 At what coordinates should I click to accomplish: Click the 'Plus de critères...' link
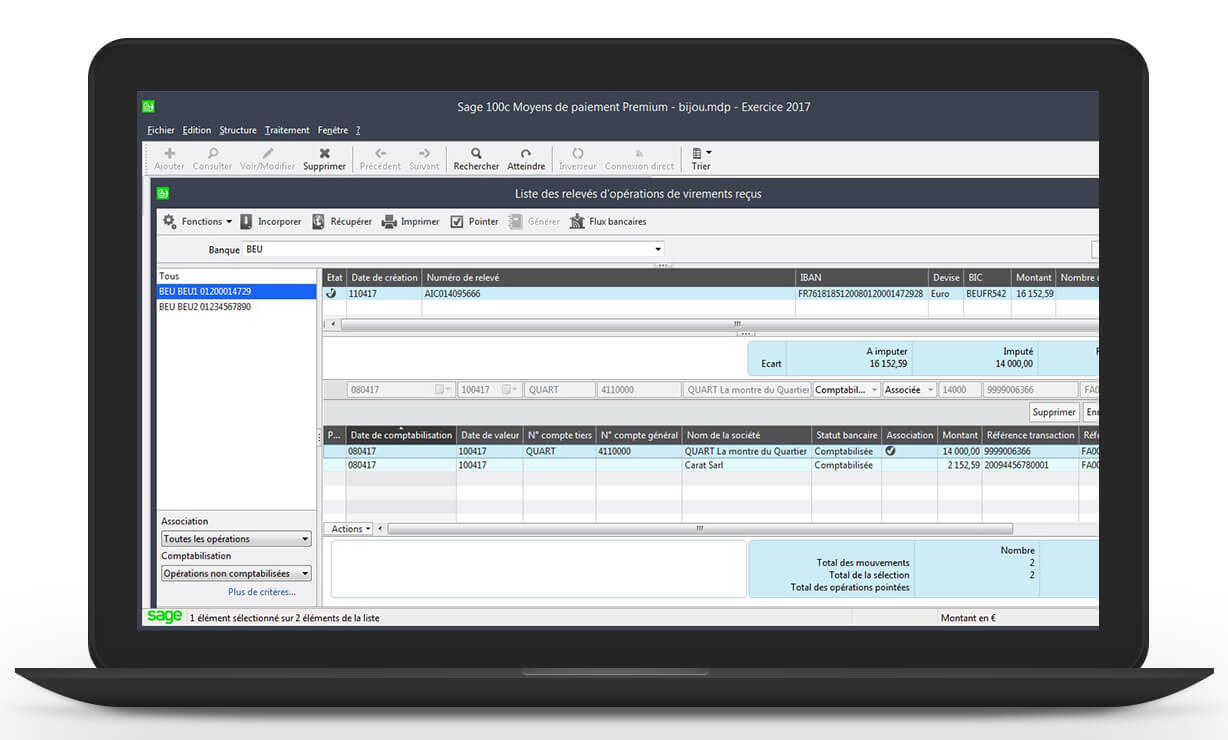click(262, 592)
